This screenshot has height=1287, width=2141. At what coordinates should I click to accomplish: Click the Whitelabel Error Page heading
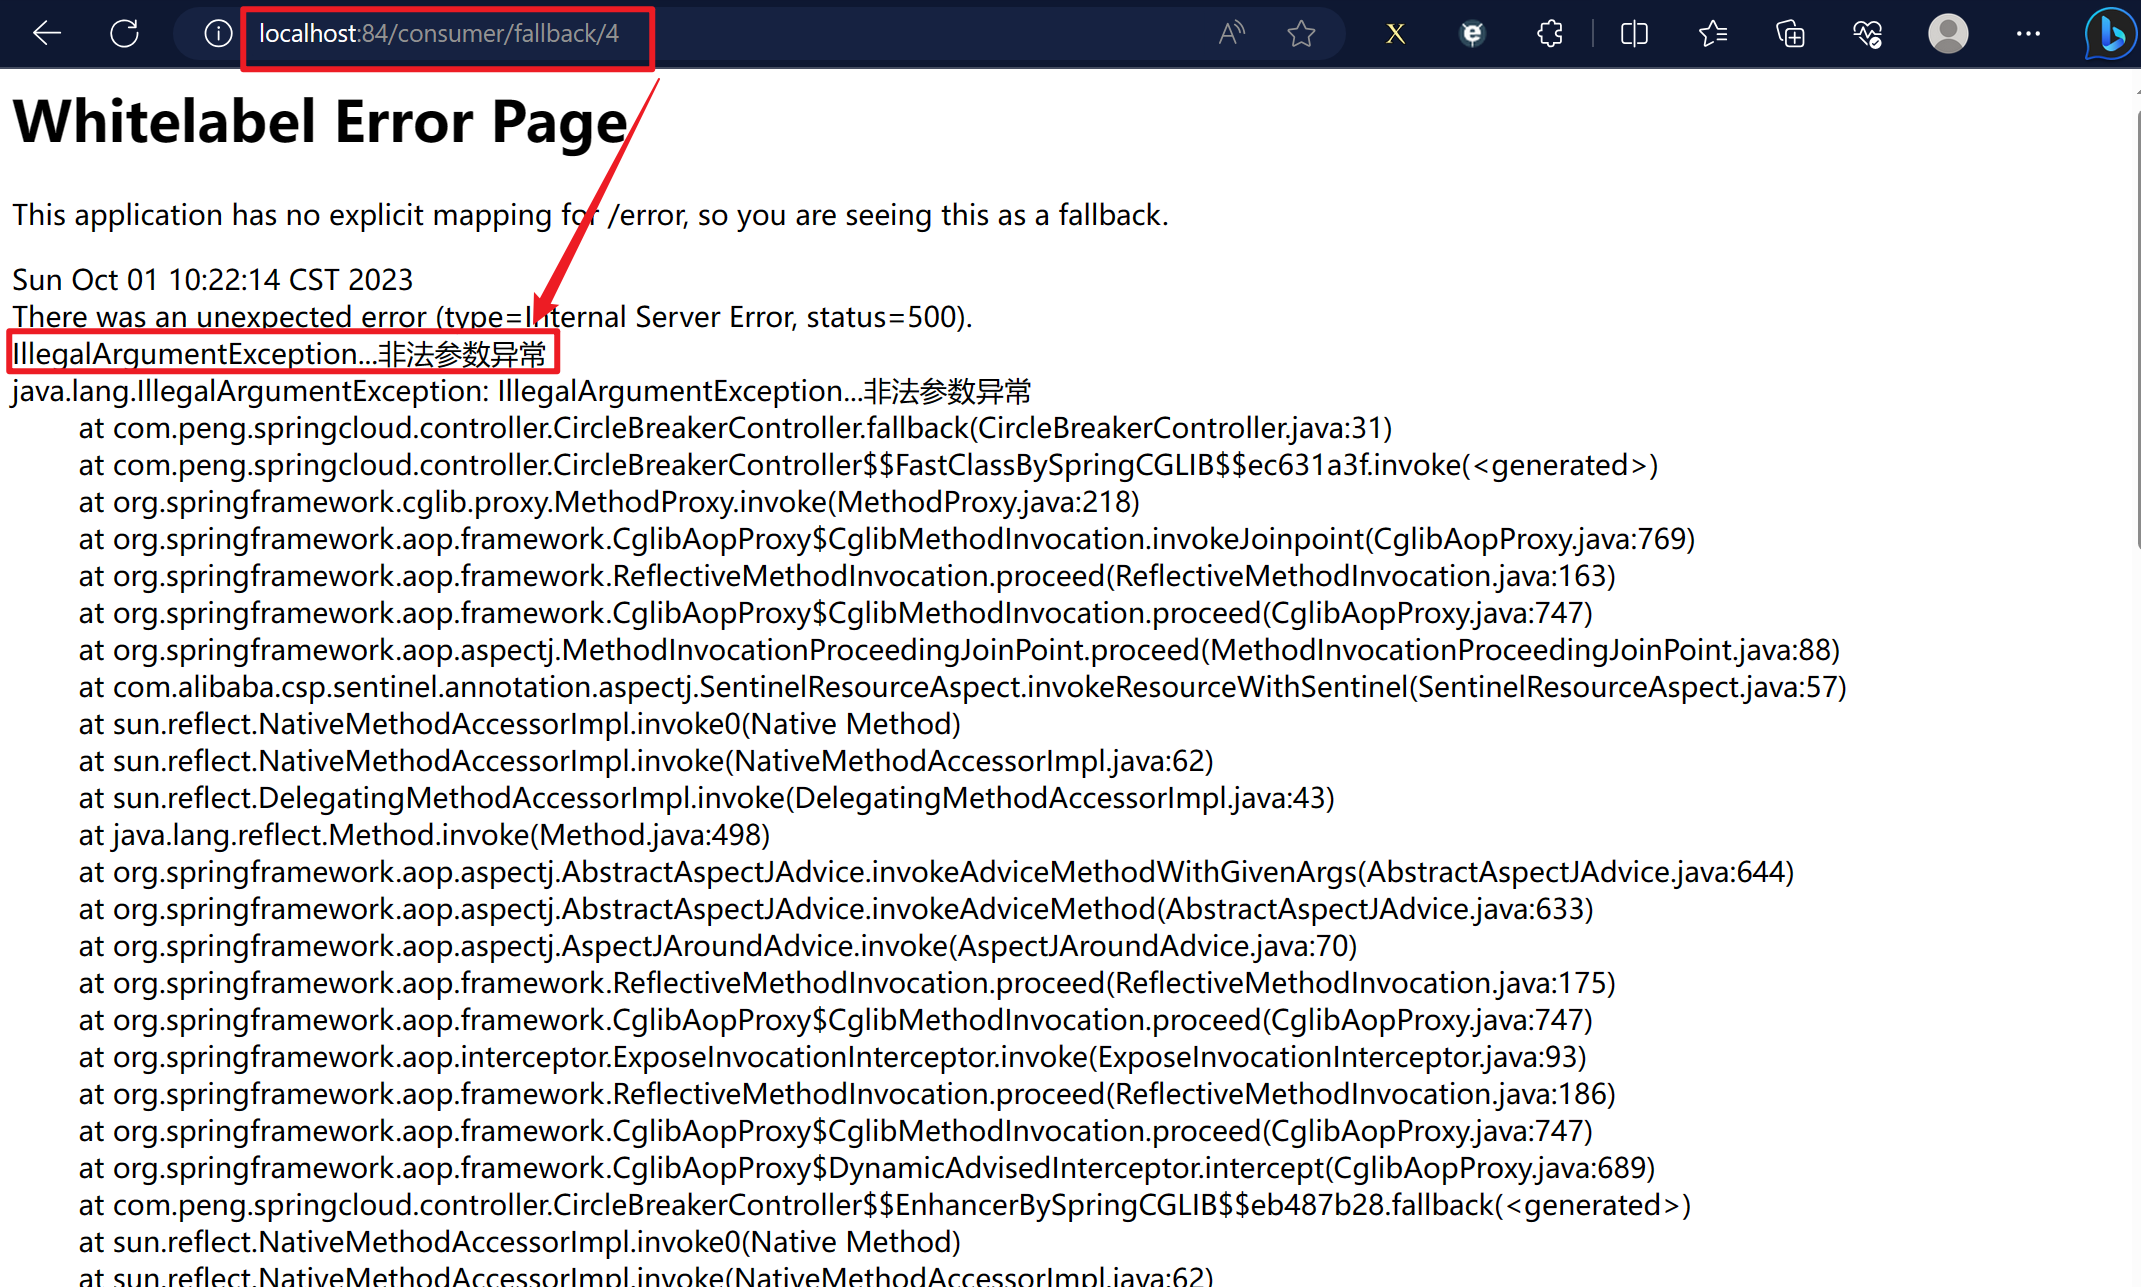(x=320, y=121)
